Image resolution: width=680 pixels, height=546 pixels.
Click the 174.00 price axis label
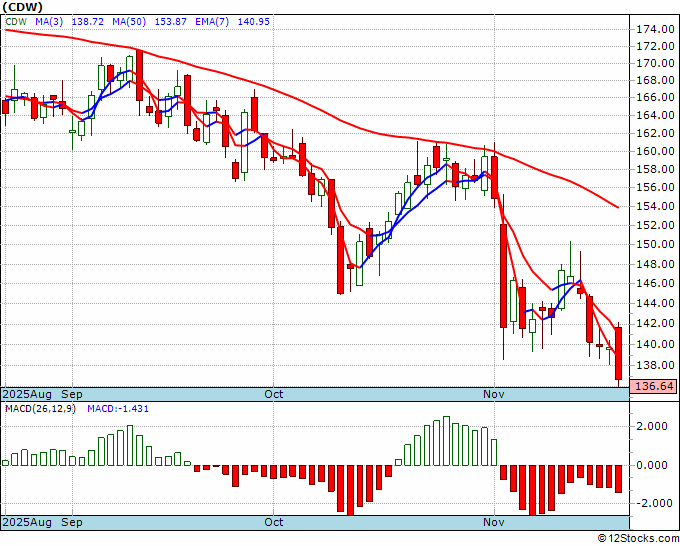coord(655,29)
